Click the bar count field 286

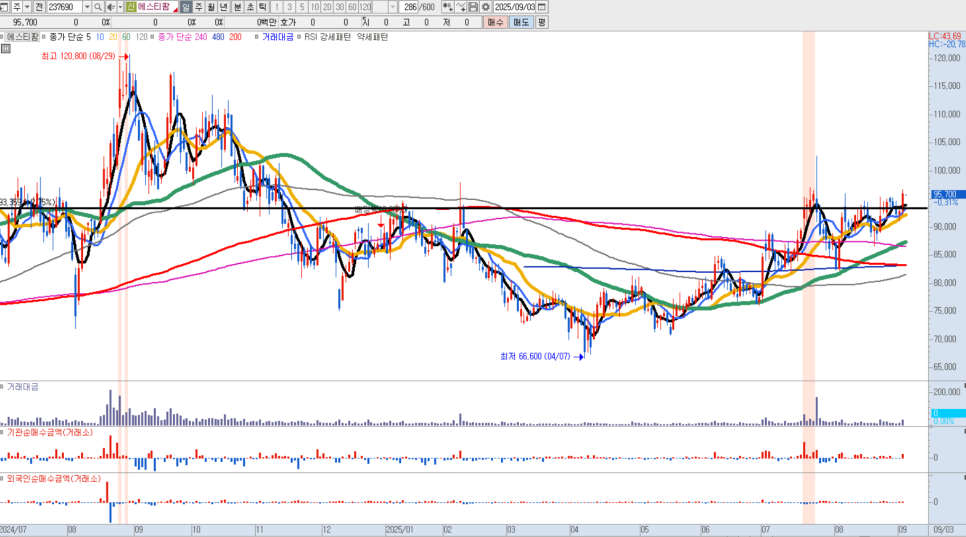410,7
